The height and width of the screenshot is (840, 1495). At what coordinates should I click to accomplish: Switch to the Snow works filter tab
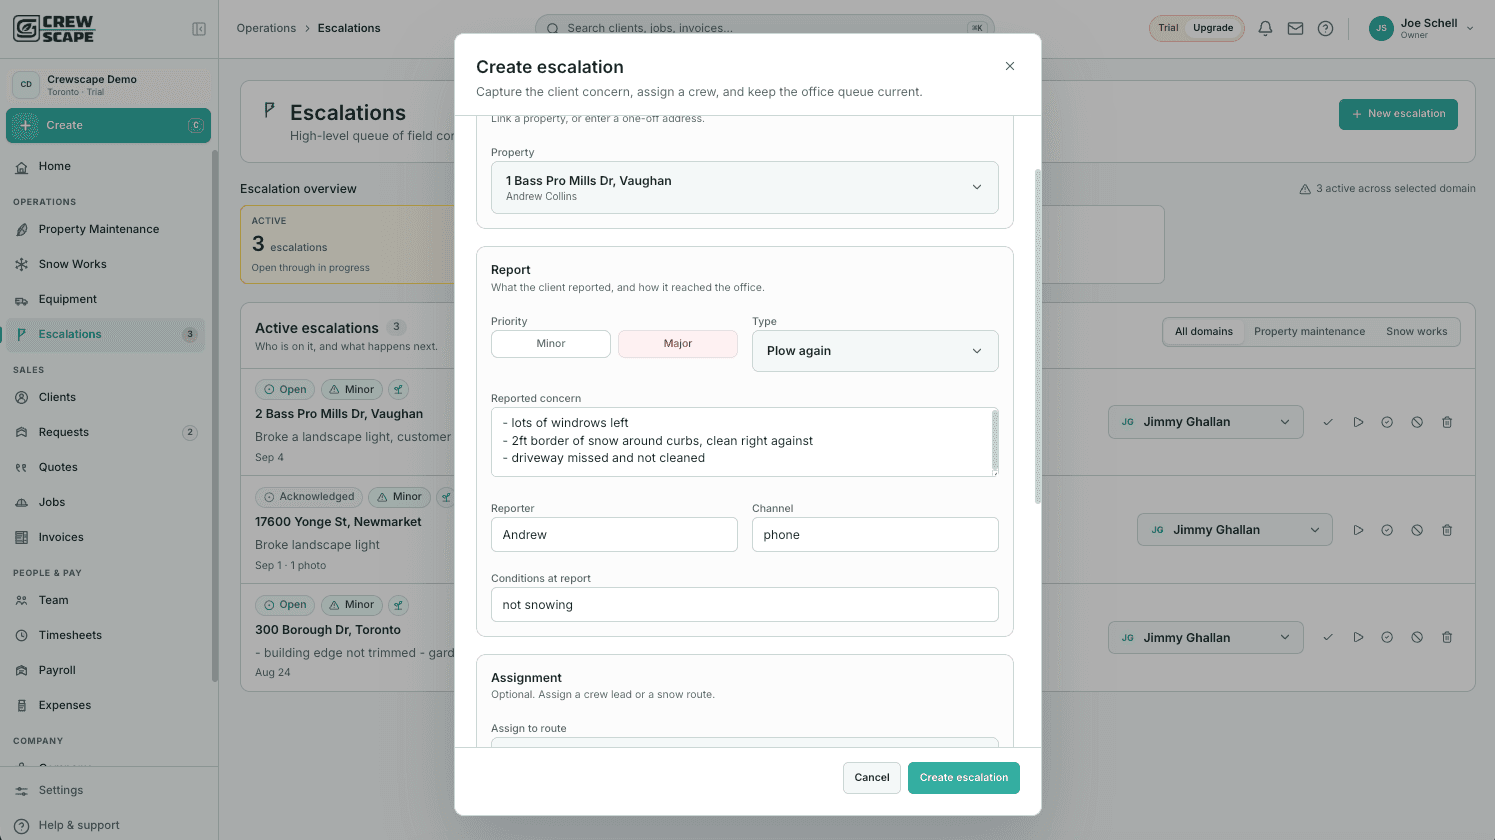point(1416,332)
